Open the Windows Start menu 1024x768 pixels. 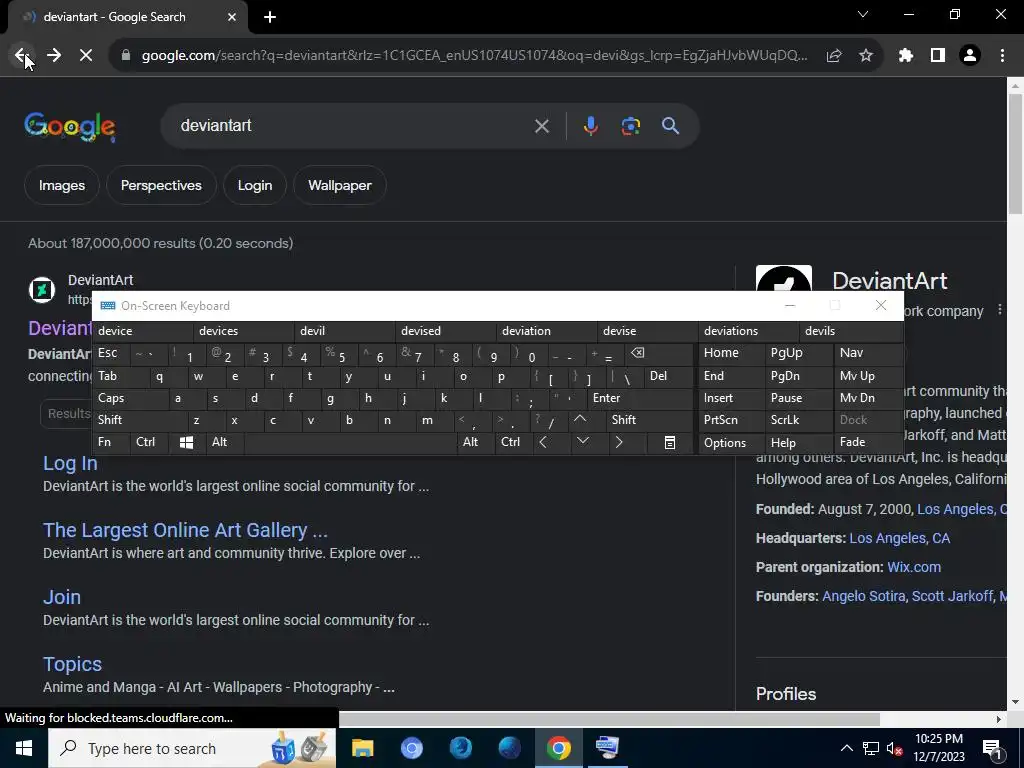[x=24, y=748]
